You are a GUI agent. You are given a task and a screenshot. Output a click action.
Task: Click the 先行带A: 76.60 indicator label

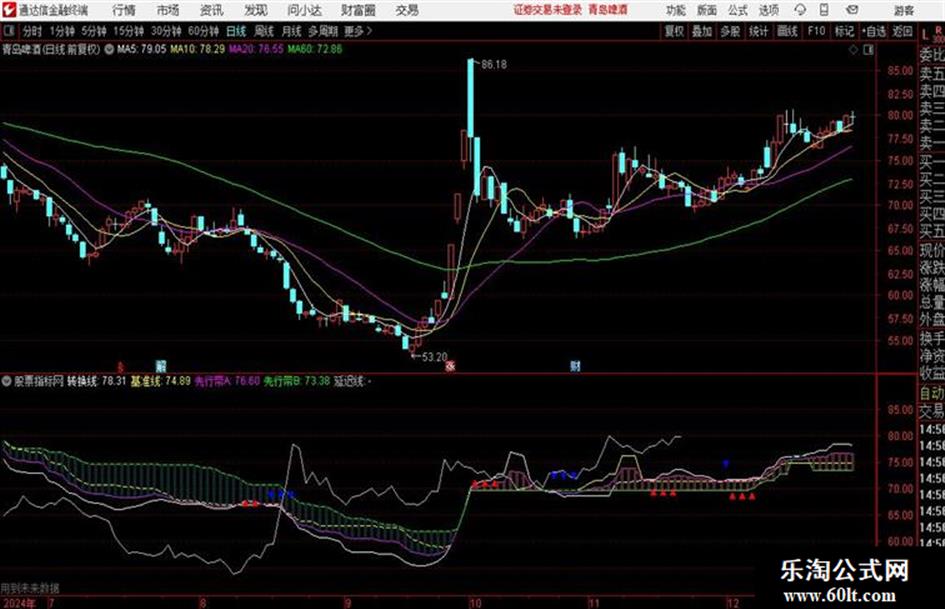(x=227, y=381)
